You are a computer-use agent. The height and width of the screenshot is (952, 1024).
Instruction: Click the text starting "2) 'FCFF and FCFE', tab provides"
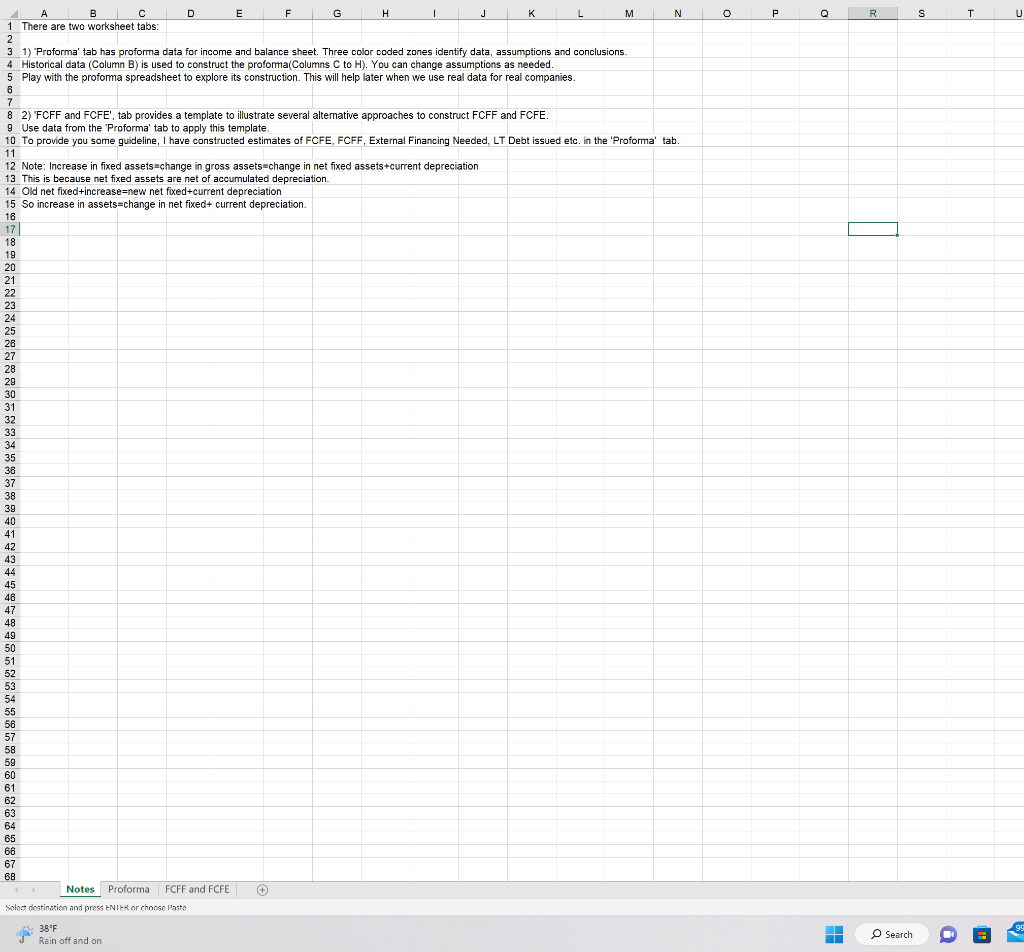(x=285, y=115)
